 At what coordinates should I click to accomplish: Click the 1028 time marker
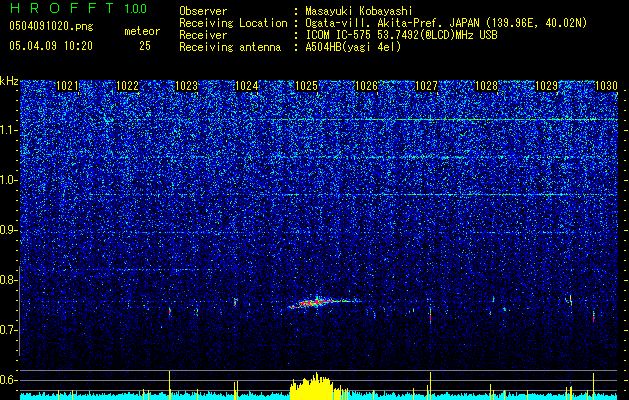coord(486,86)
